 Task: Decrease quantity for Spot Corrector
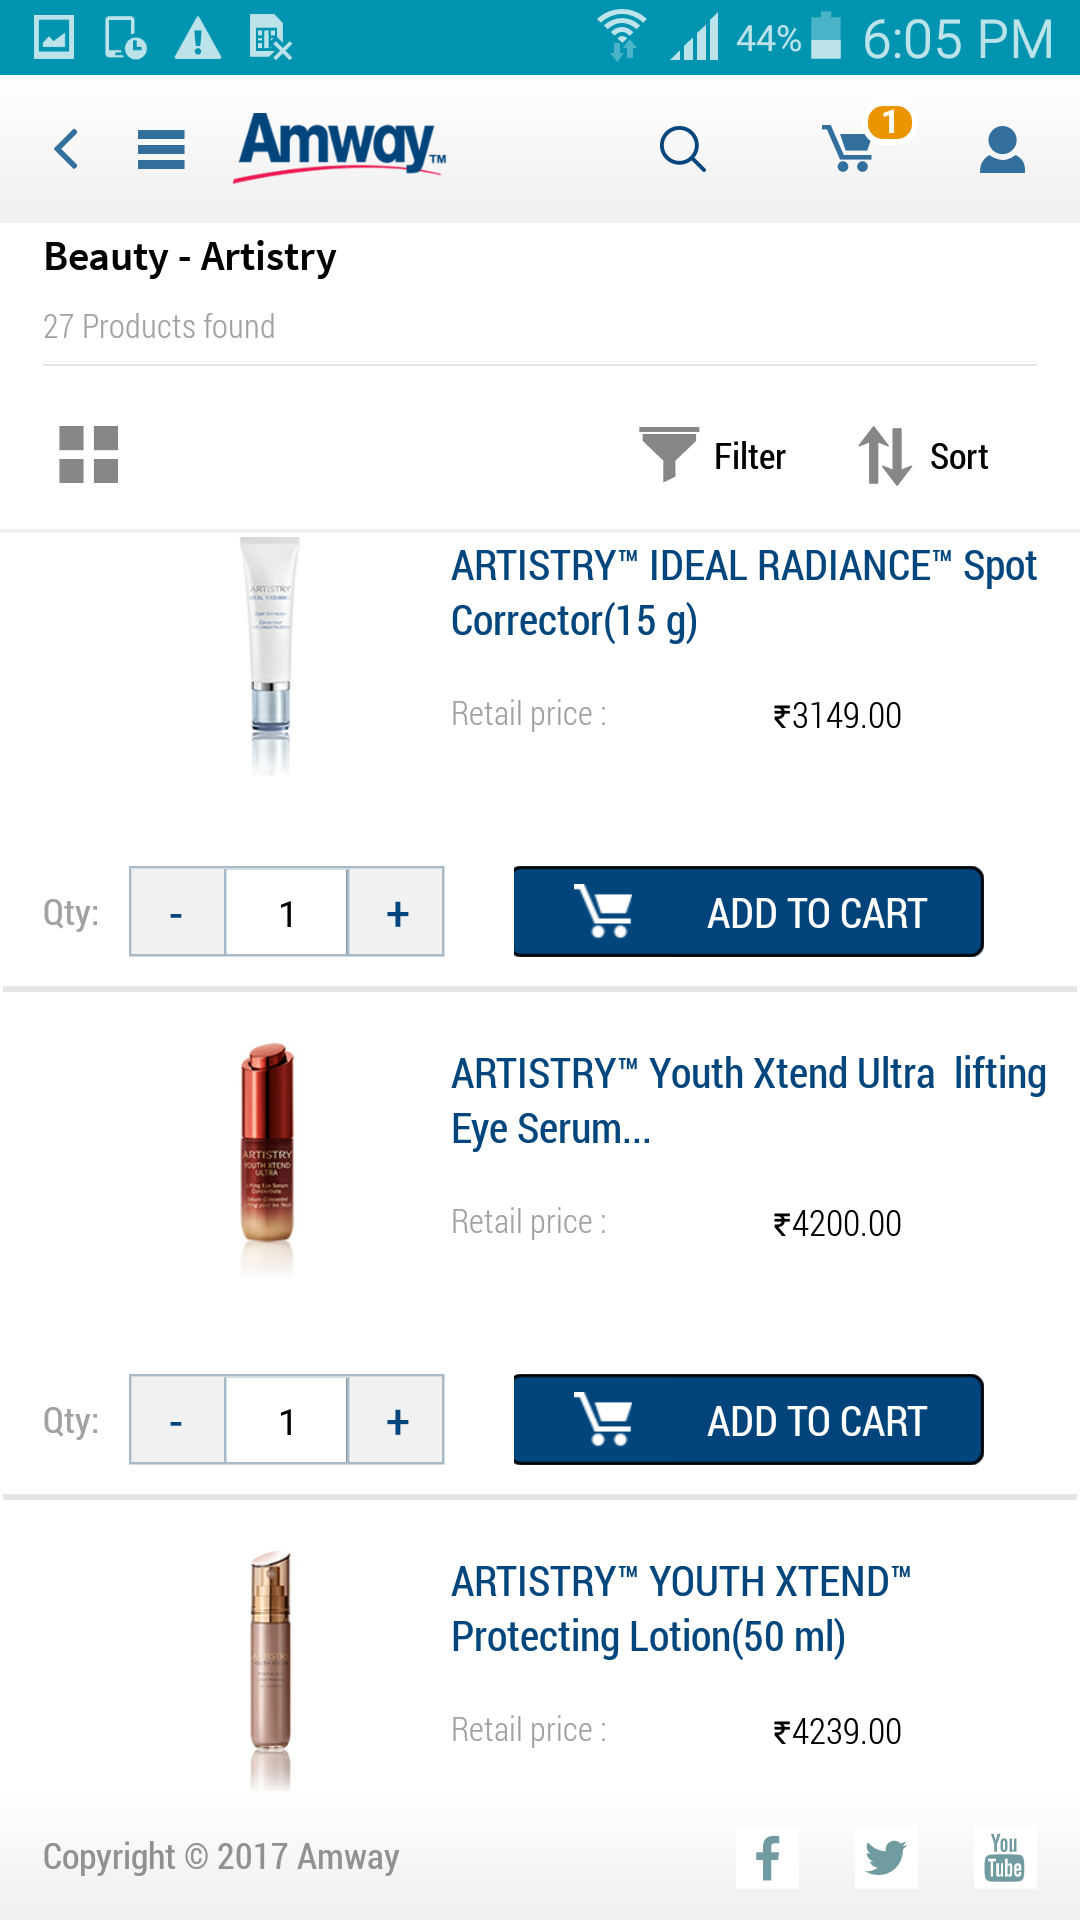[x=177, y=912]
